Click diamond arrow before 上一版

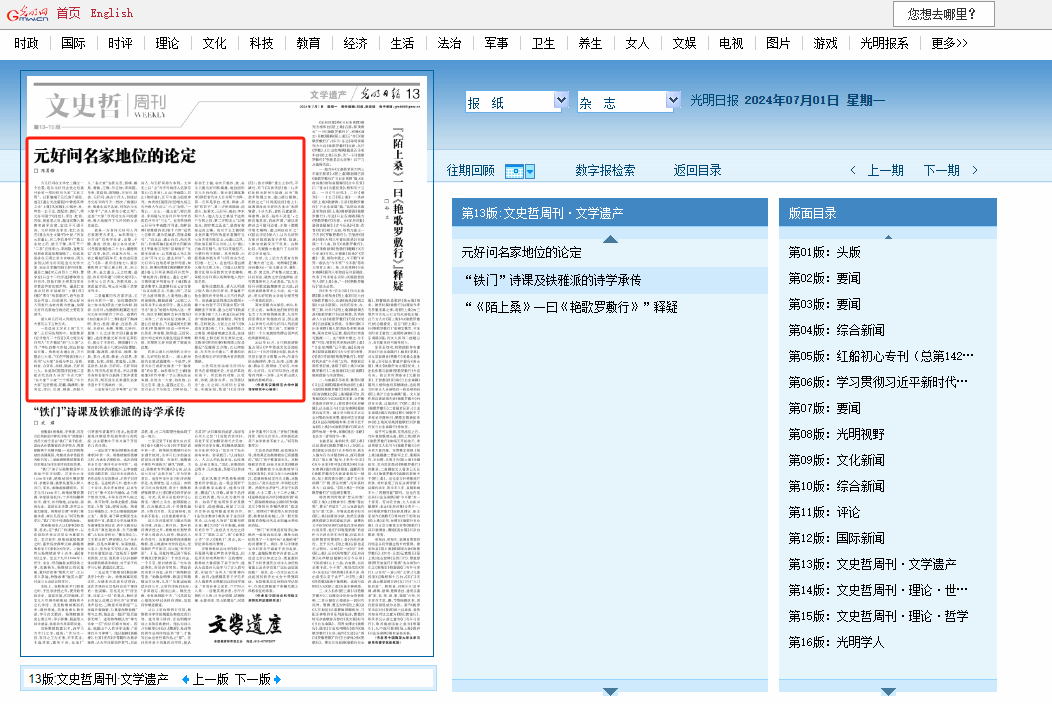click(185, 679)
